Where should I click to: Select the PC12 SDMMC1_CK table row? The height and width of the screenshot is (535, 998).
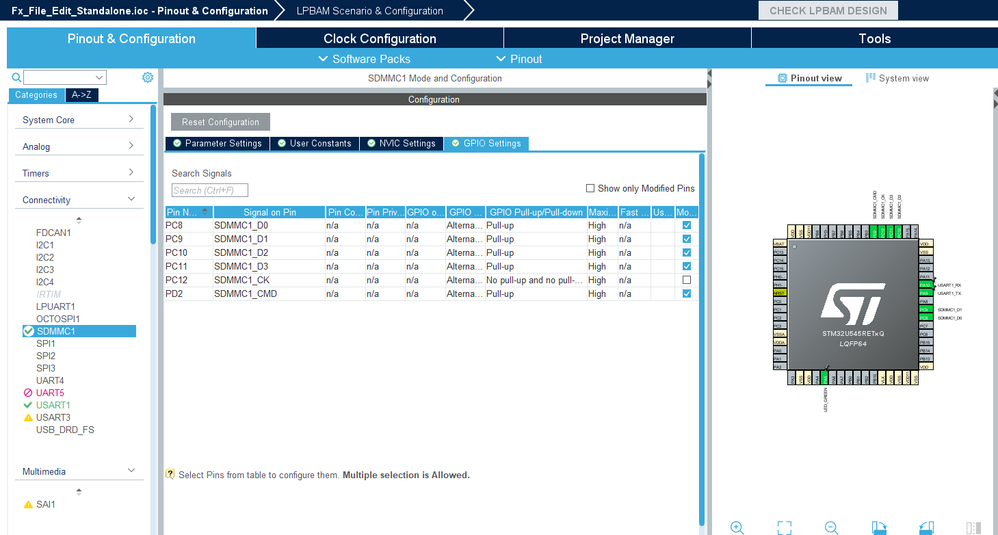point(432,280)
